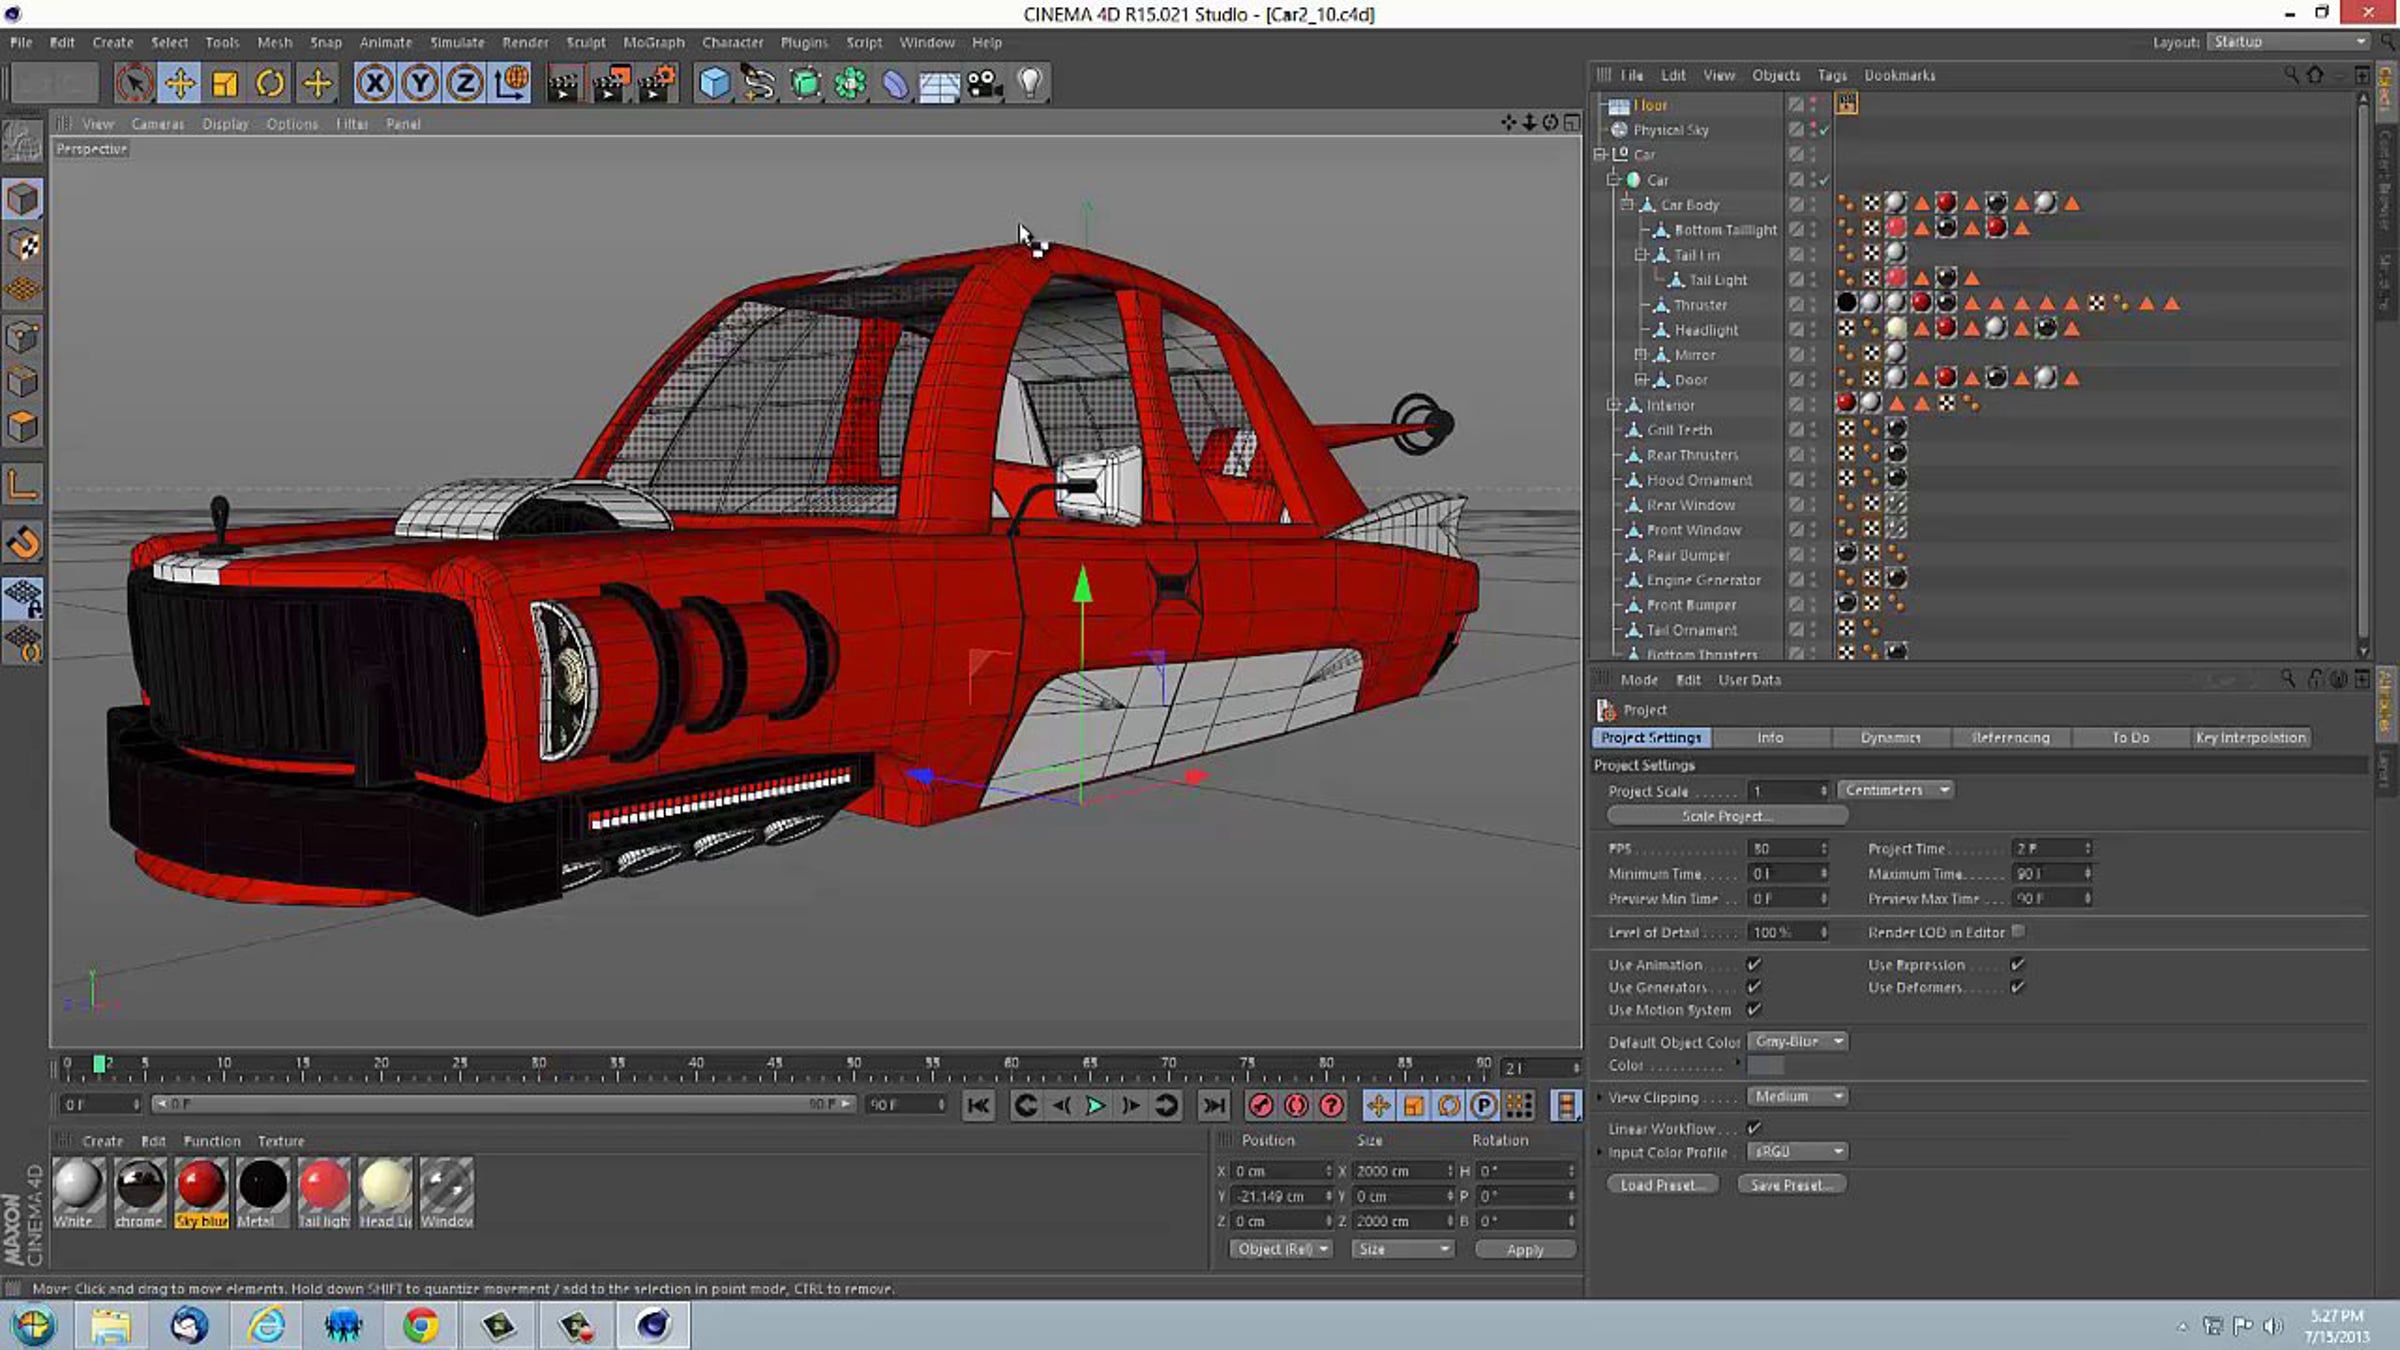Image resolution: width=2400 pixels, height=1350 pixels.
Task: Open Chrome from the Windows taskbar
Action: [421, 1326]
